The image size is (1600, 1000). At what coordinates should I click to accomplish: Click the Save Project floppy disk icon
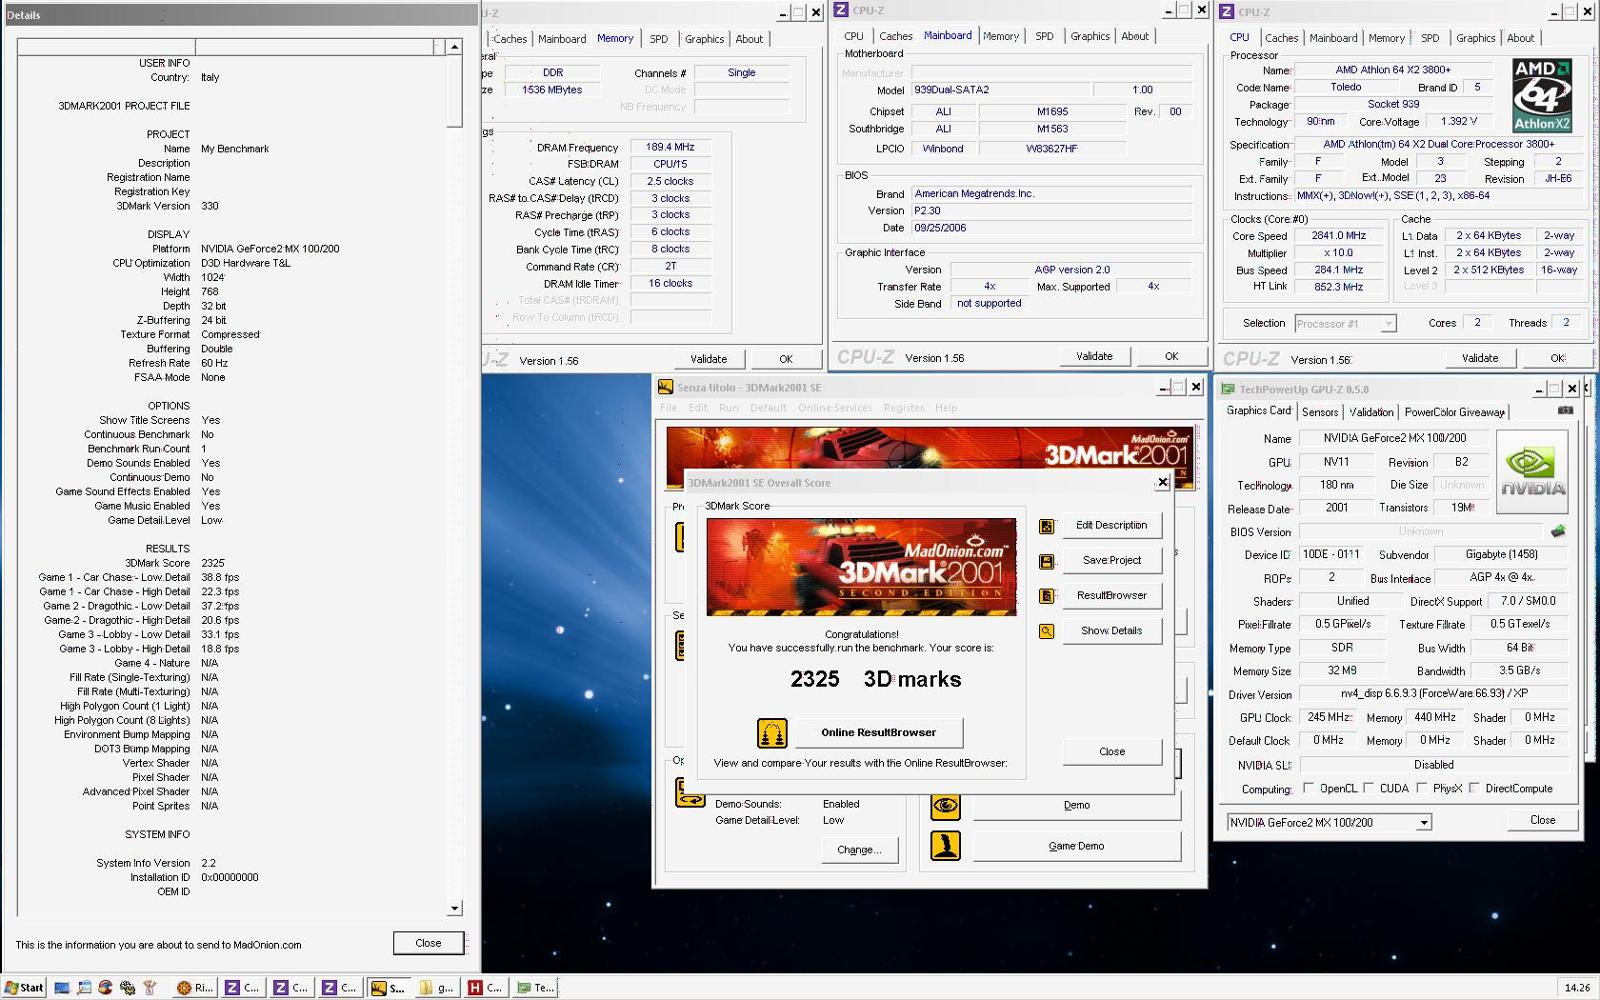pos(1046,561)
